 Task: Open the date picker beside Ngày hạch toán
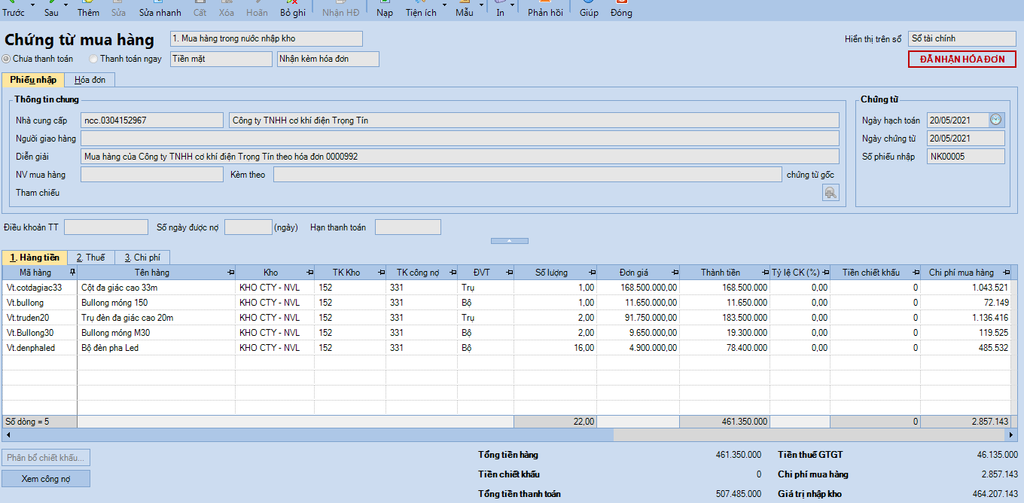coord(995,120)
